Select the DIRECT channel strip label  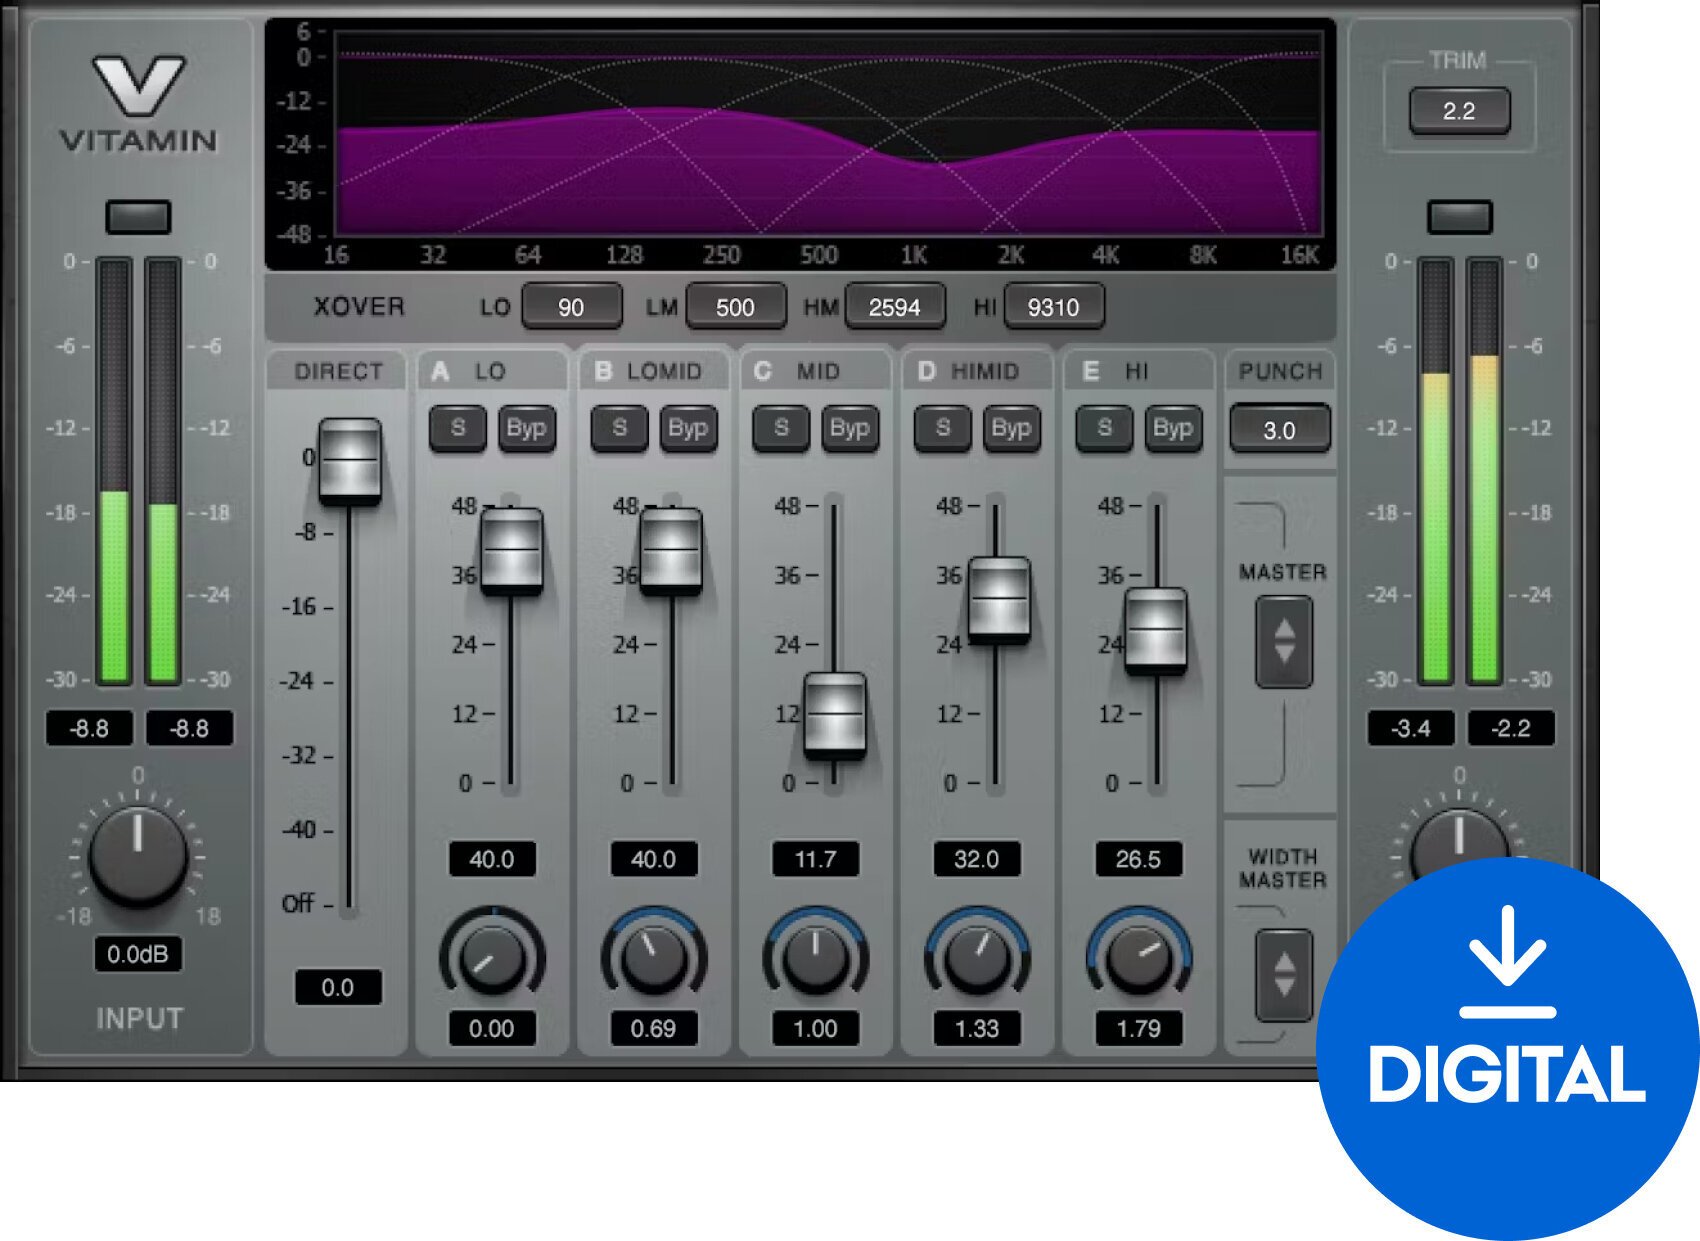(x=338, y=369)
